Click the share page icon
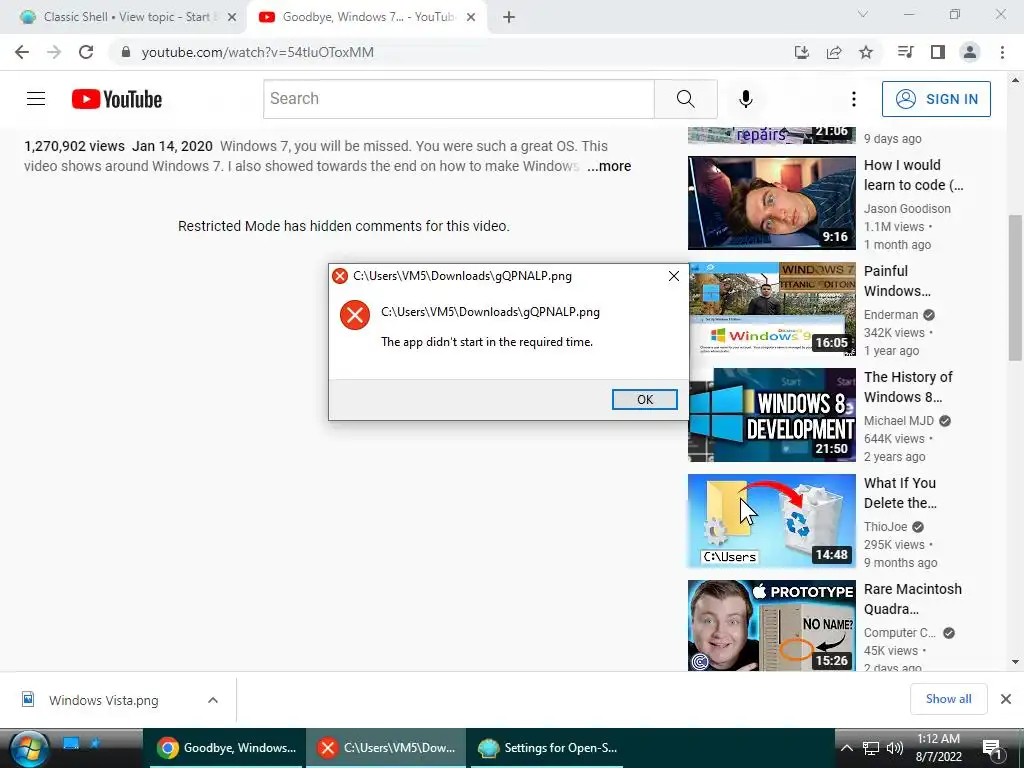This screenshot has height=768, width=1024. click(834, 52)
